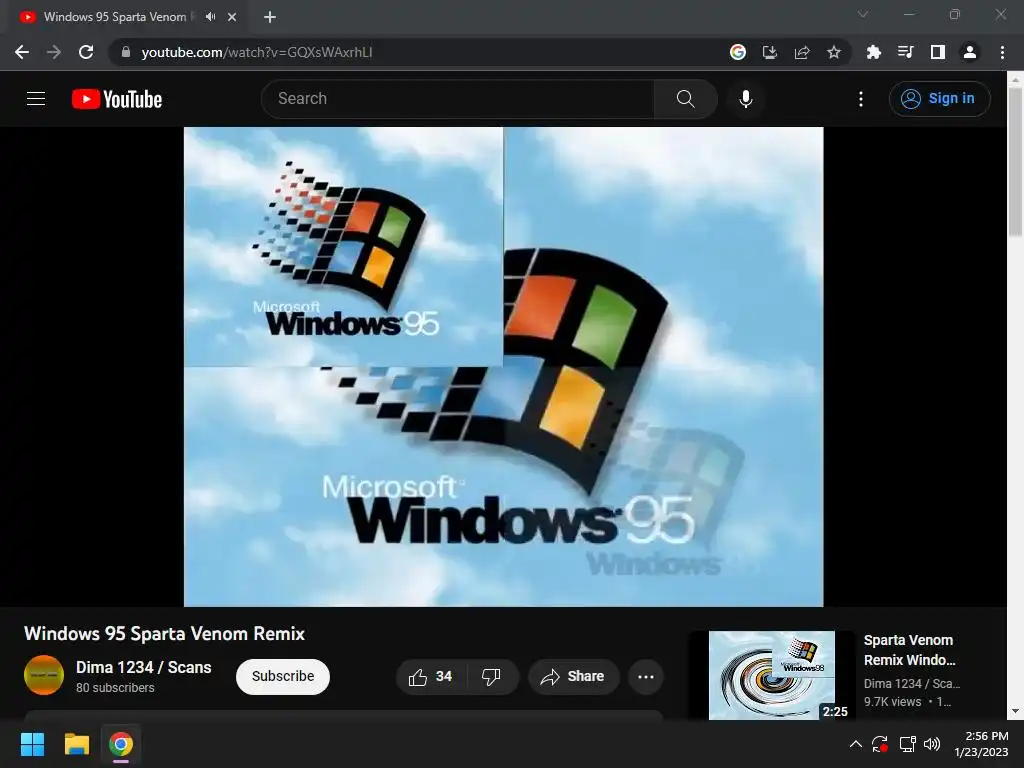Go back with the browser back arrow

pos(22,52)
